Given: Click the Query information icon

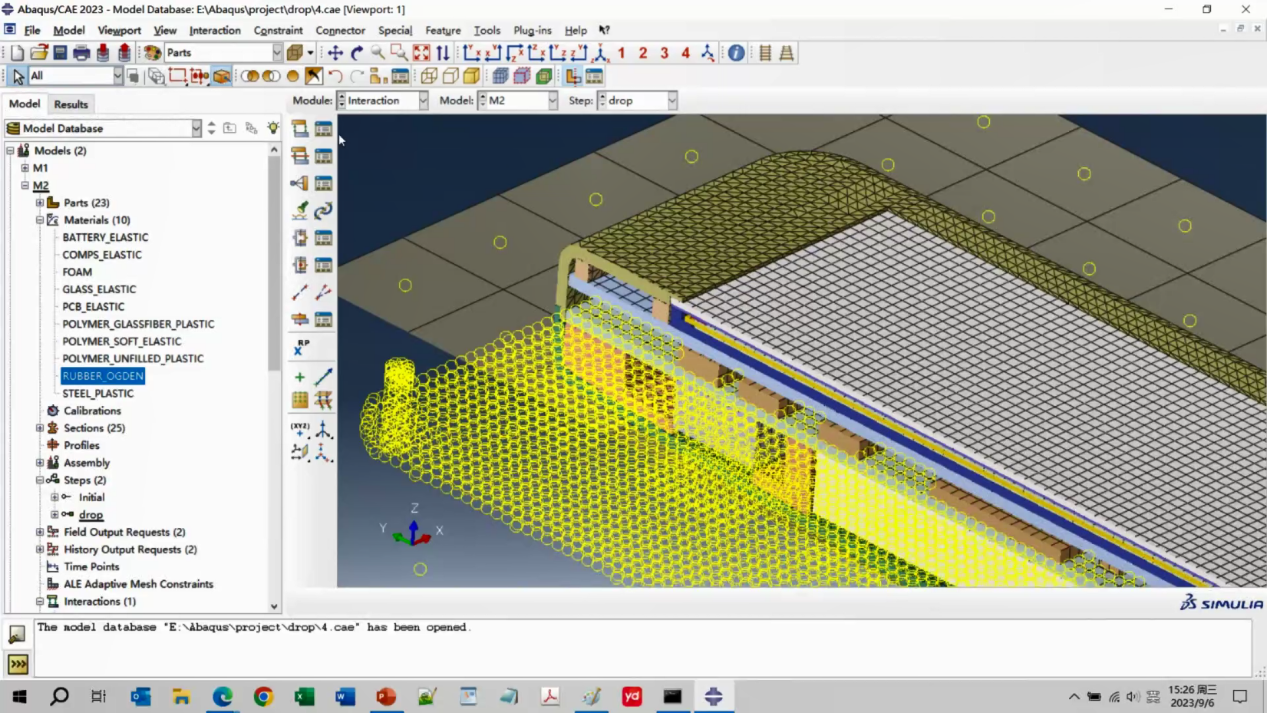Looking at the screenshot, I should [x=736, y=53].
